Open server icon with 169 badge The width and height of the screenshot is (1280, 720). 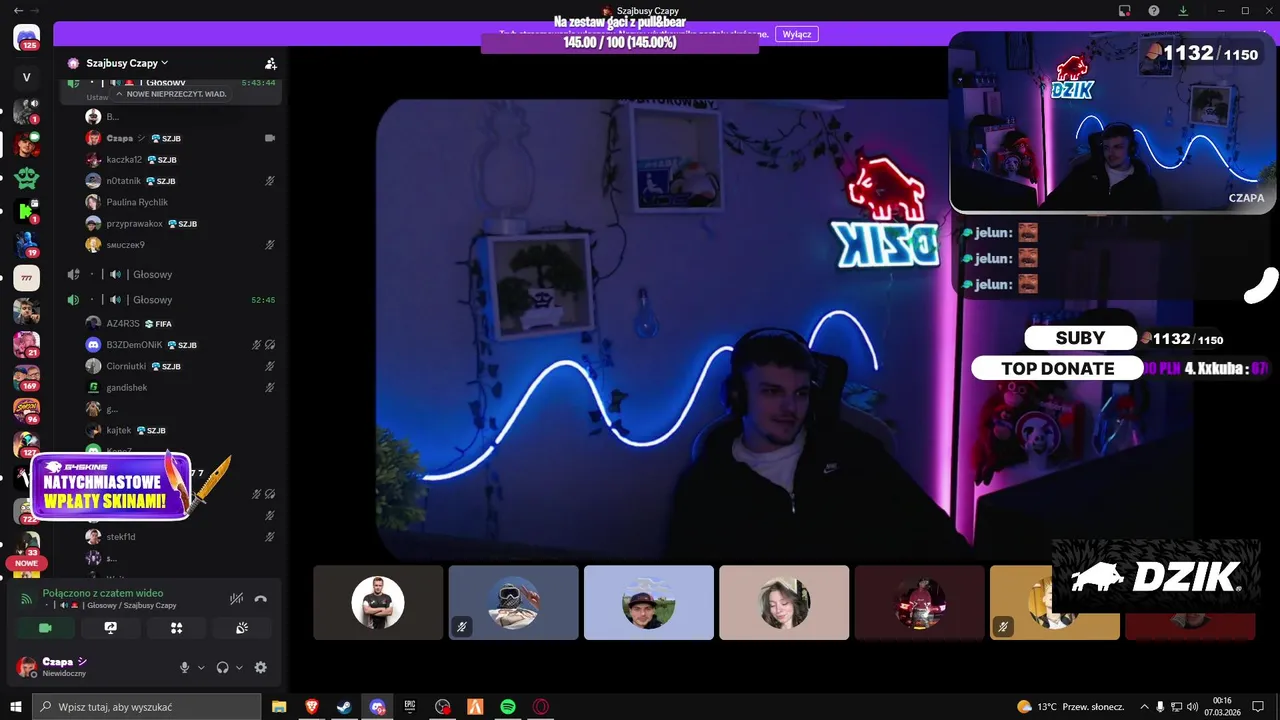27,377
